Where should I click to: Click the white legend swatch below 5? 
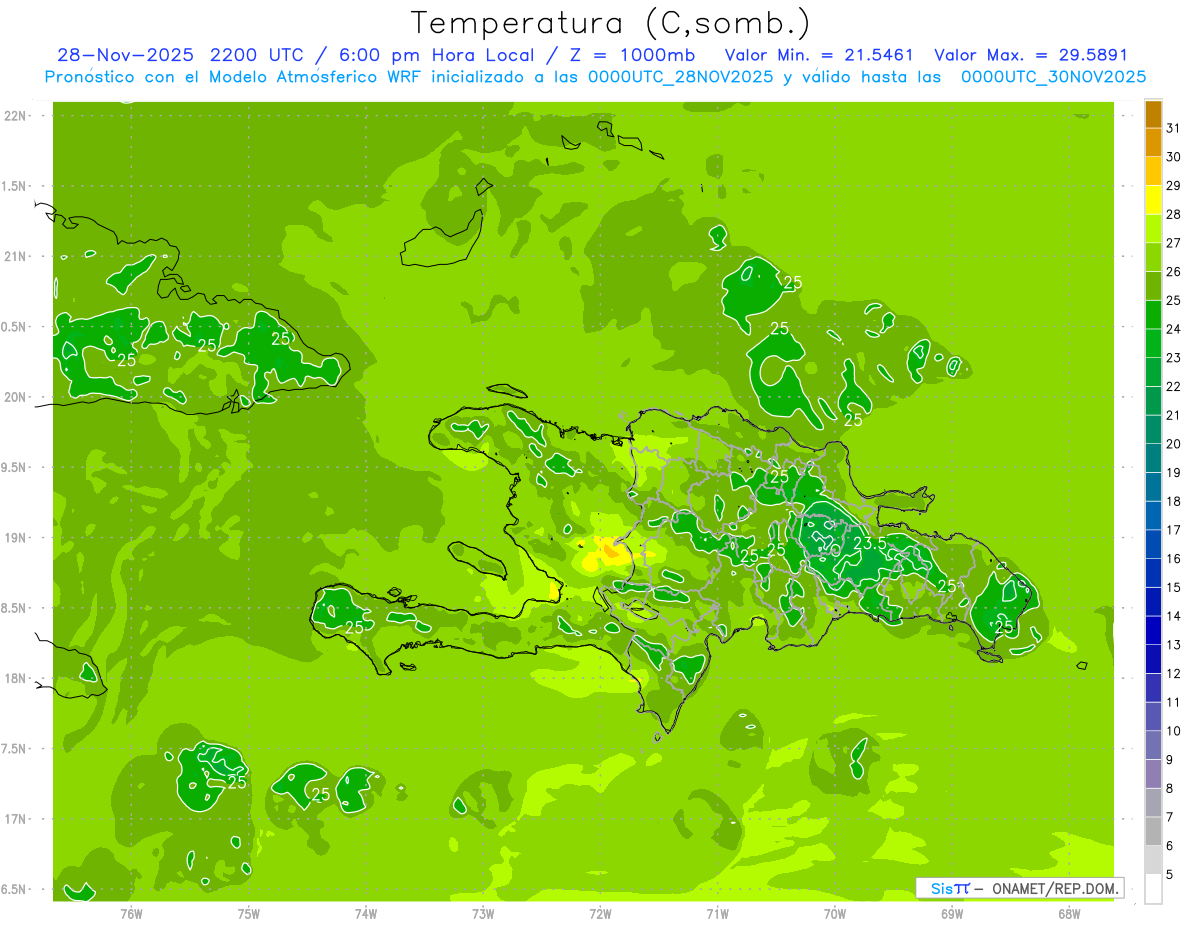(1153, 889)
